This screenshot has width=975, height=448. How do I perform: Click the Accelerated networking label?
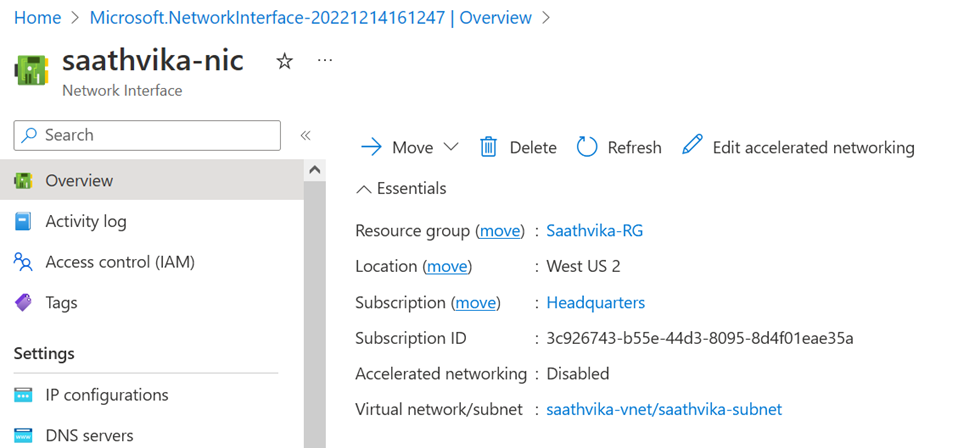(x=441, y=374)
